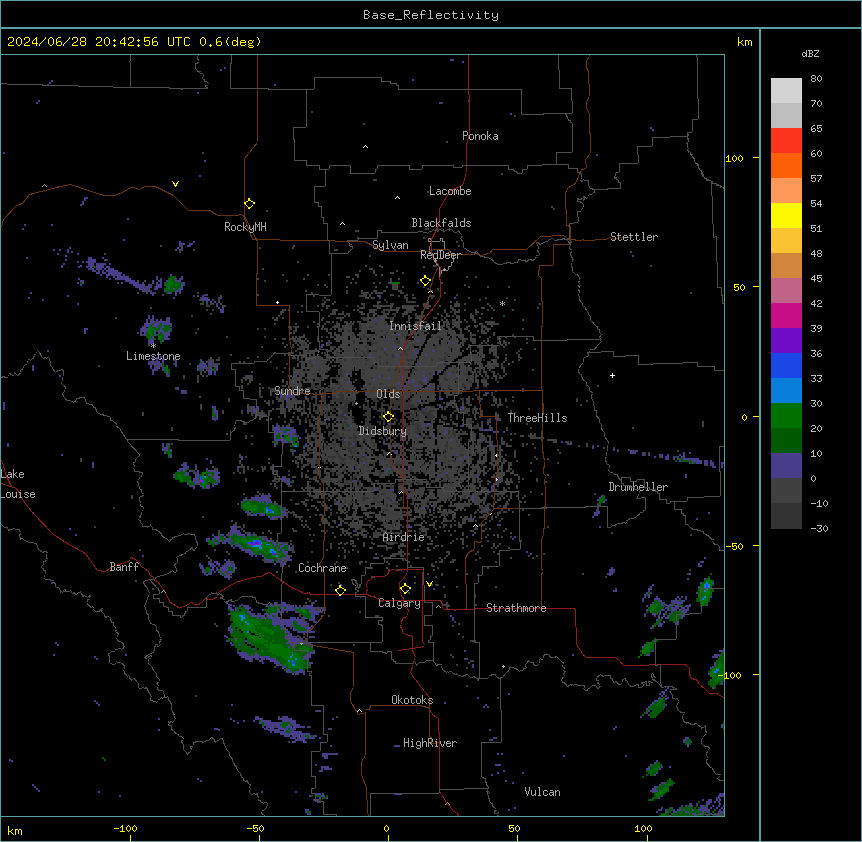Image resolution: width=862 pixels, height=842 pixels.
Task: Click the Okotoks city label
Action: click(x=412, y=700)
